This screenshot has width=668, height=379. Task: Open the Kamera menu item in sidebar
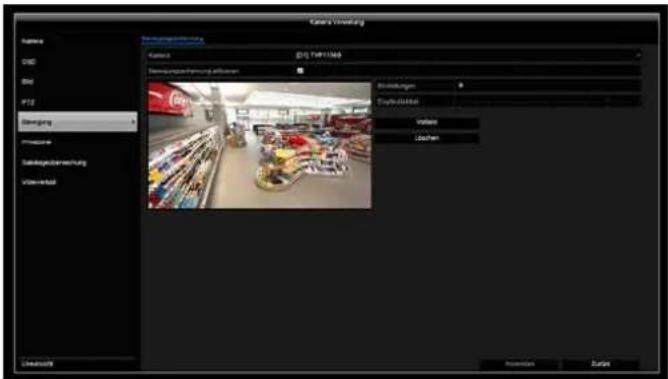click(x=33, y=41)
